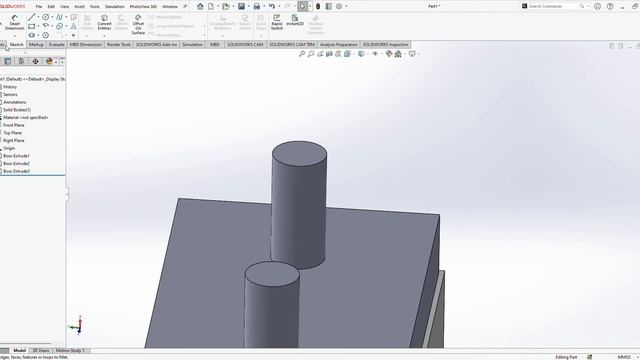This screenshot has width=640, height=360.
Task: Click the Sensors folder item
Action: tap(10, 95)
